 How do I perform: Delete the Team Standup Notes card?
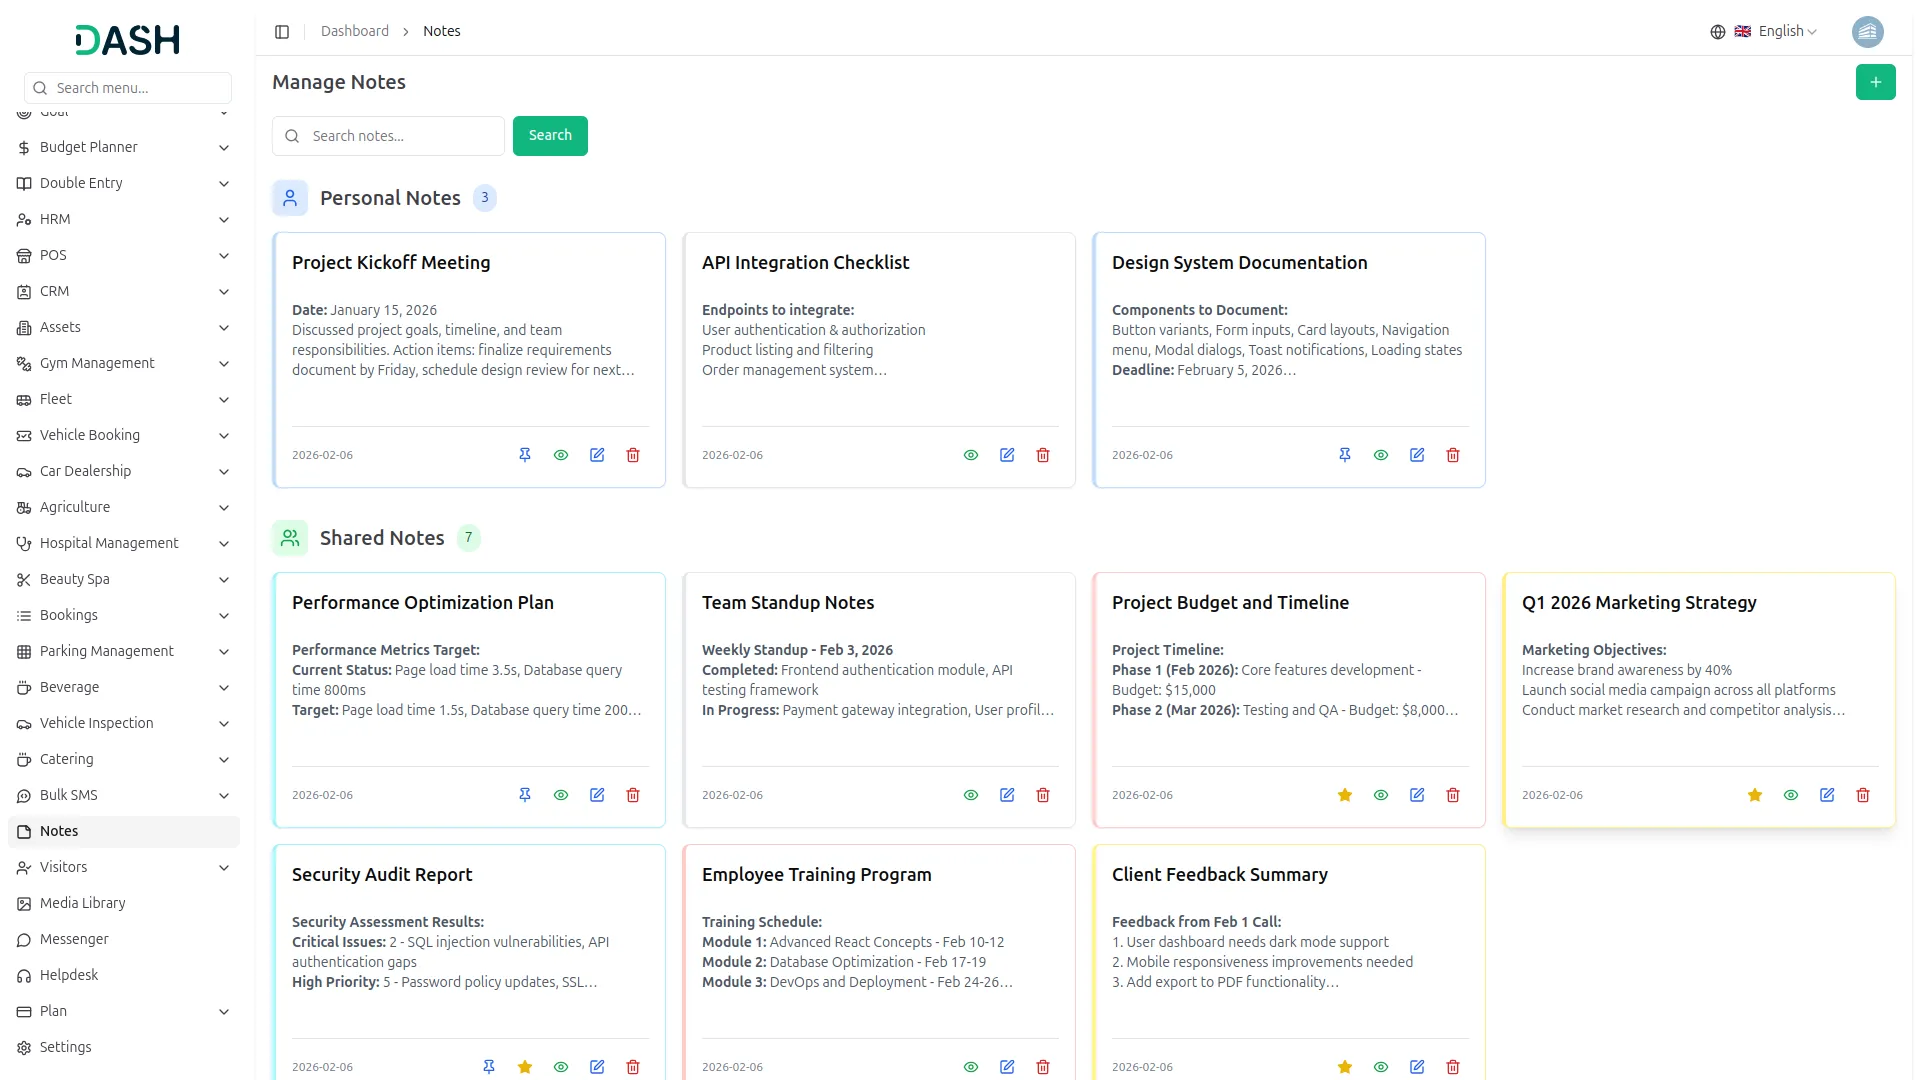click(1043, 795)
